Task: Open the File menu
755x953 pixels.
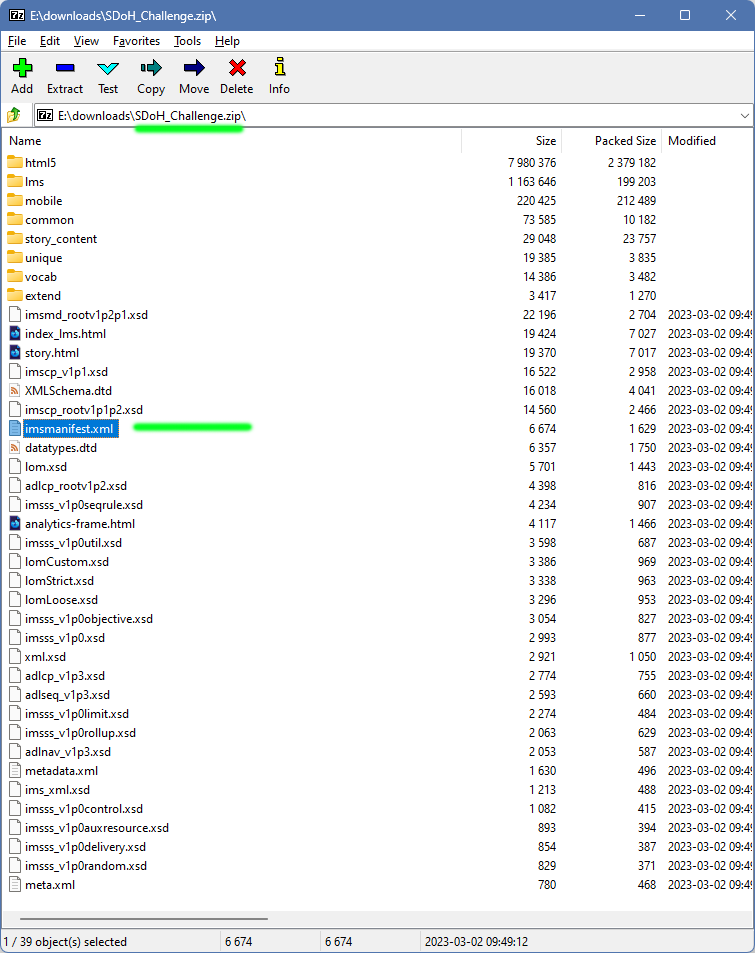Action: tap(17, 41)
